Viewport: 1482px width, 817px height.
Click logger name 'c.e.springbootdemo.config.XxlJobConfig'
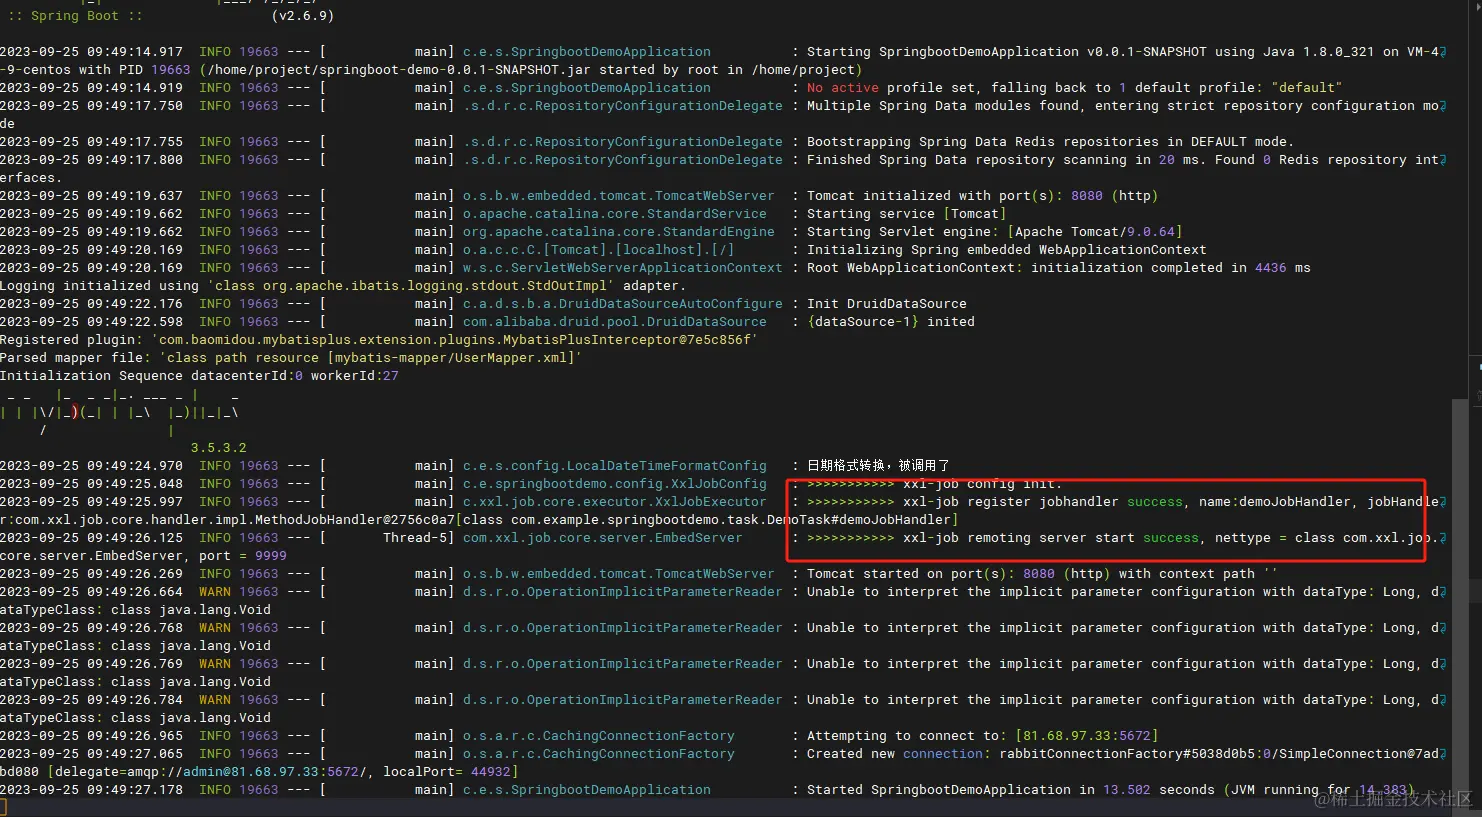click(615, 484)
